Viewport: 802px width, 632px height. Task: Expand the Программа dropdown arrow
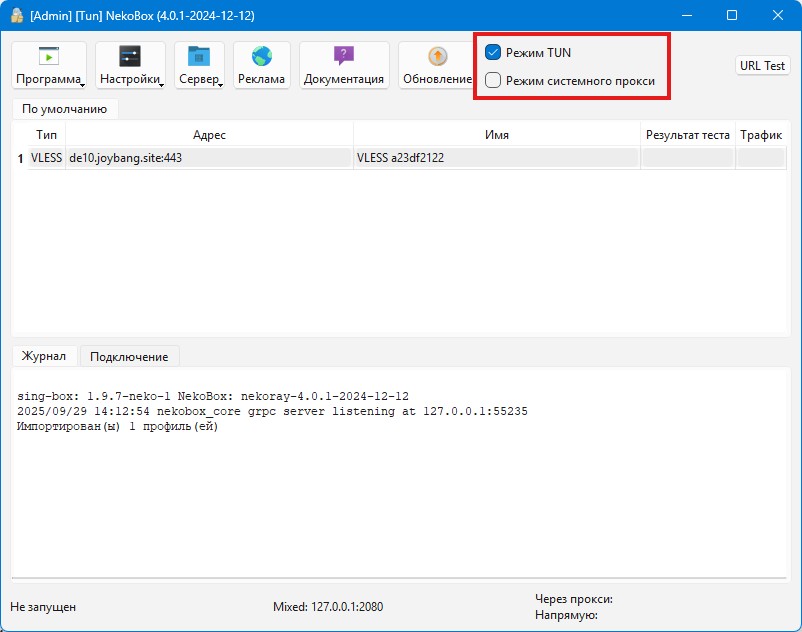click(x=82, y=84)
